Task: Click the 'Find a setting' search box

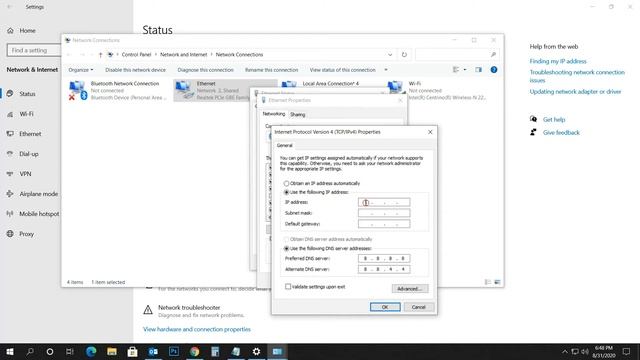Action: [x=34, y=50]
